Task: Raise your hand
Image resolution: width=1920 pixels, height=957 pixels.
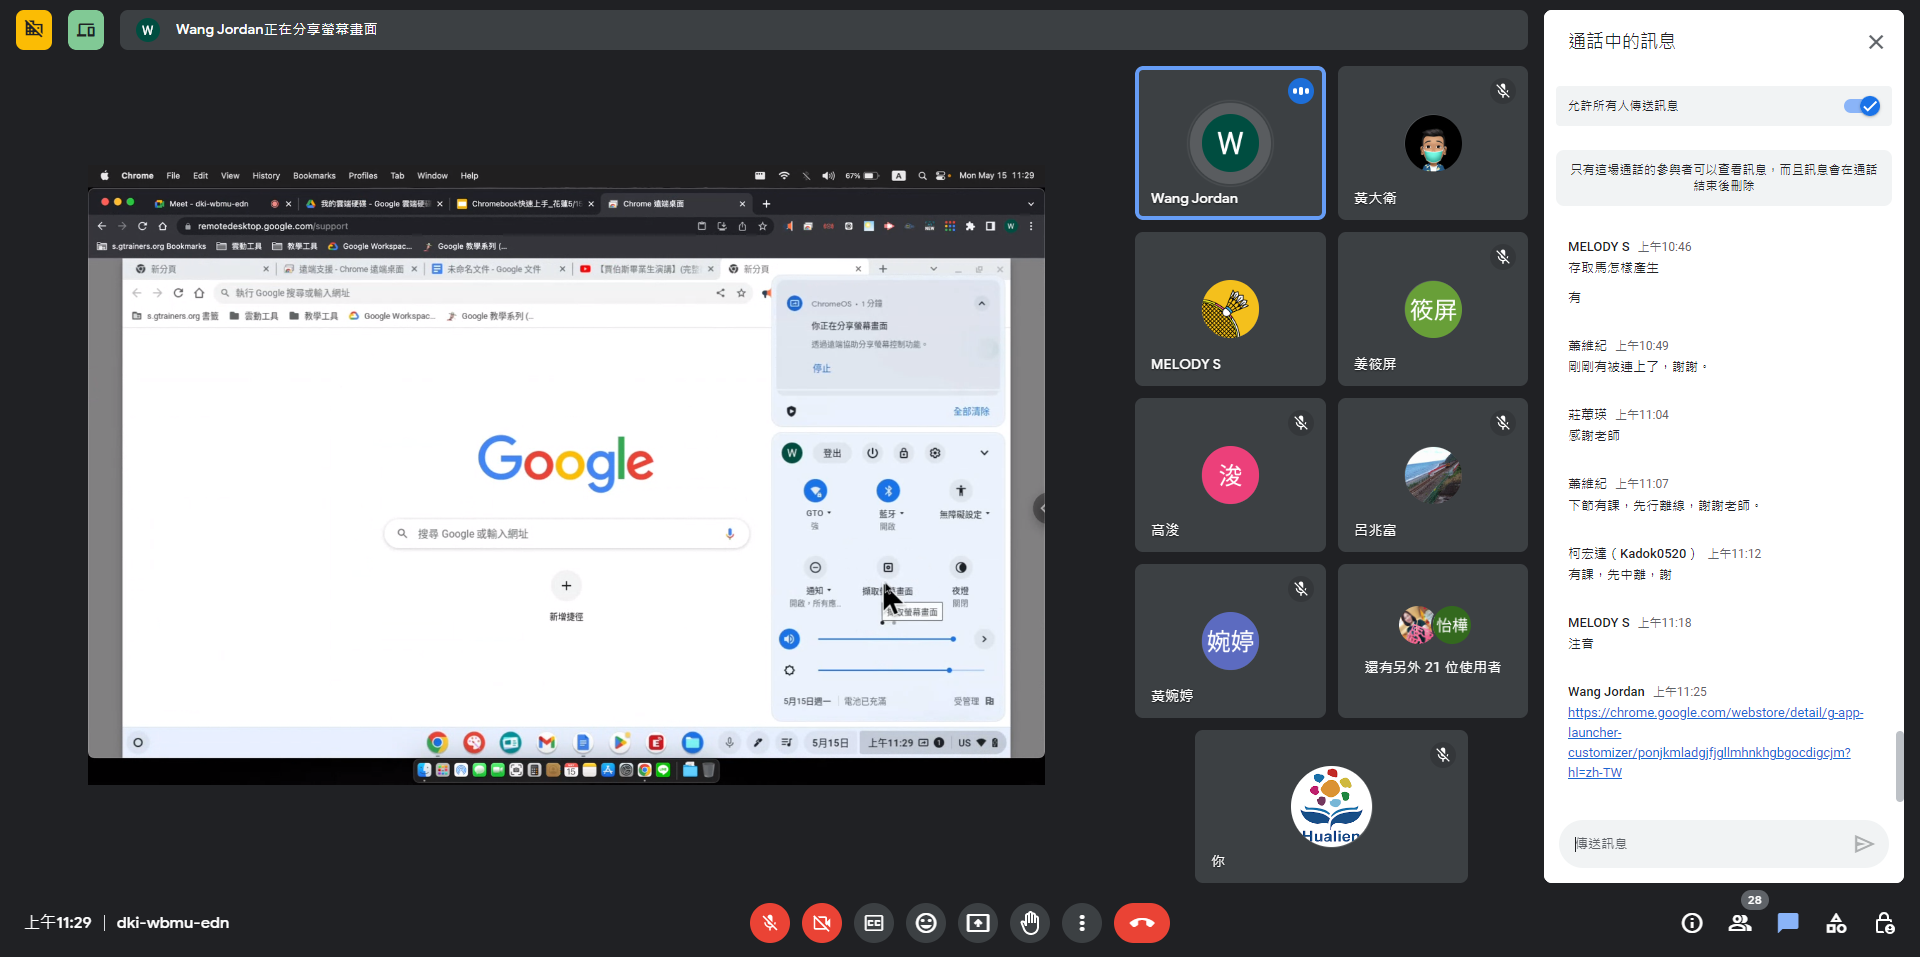Action: point(1029,923)
